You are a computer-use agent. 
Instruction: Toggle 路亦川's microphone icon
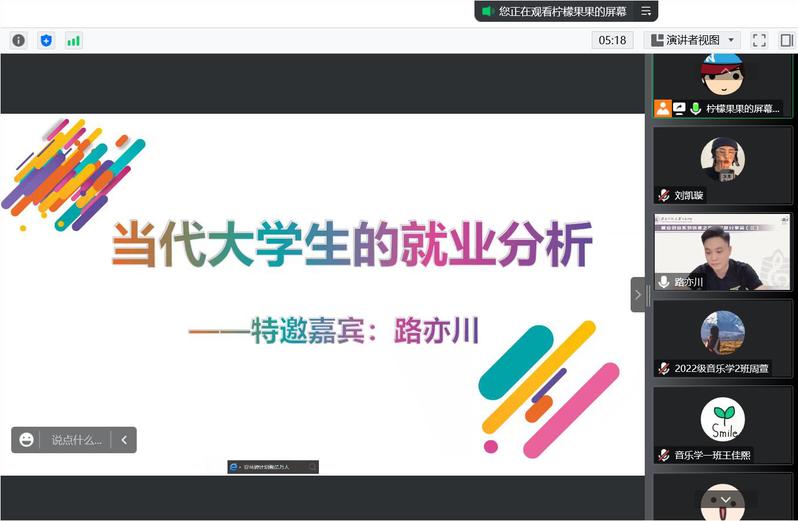tap(663, 282)
